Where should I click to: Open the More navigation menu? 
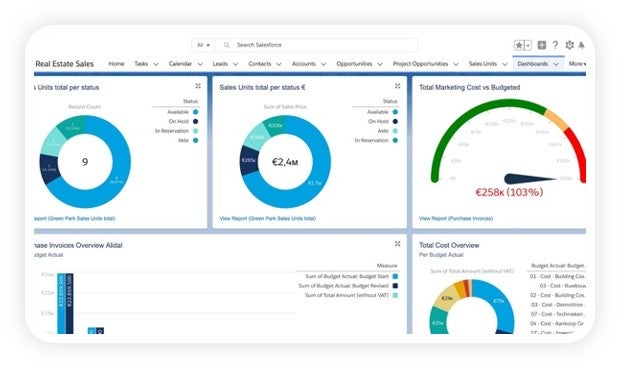(x=577, y=64)
